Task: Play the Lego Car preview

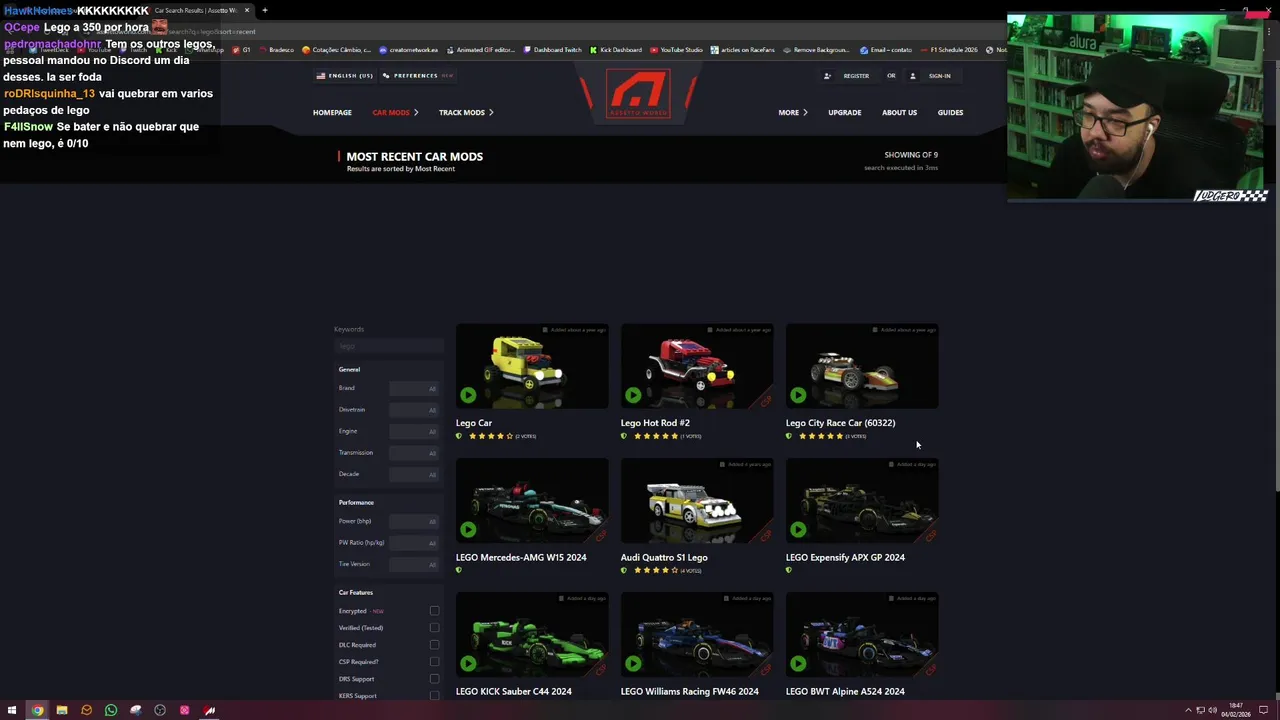Action: 468,395
